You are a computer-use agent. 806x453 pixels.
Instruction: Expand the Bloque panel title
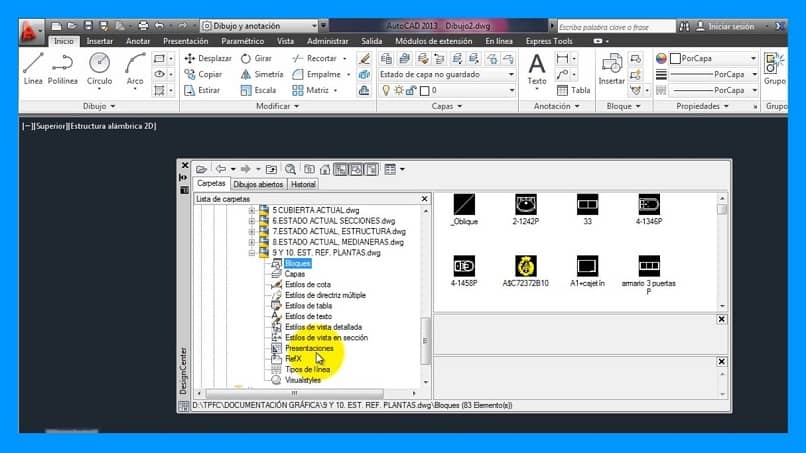point(624,106)
